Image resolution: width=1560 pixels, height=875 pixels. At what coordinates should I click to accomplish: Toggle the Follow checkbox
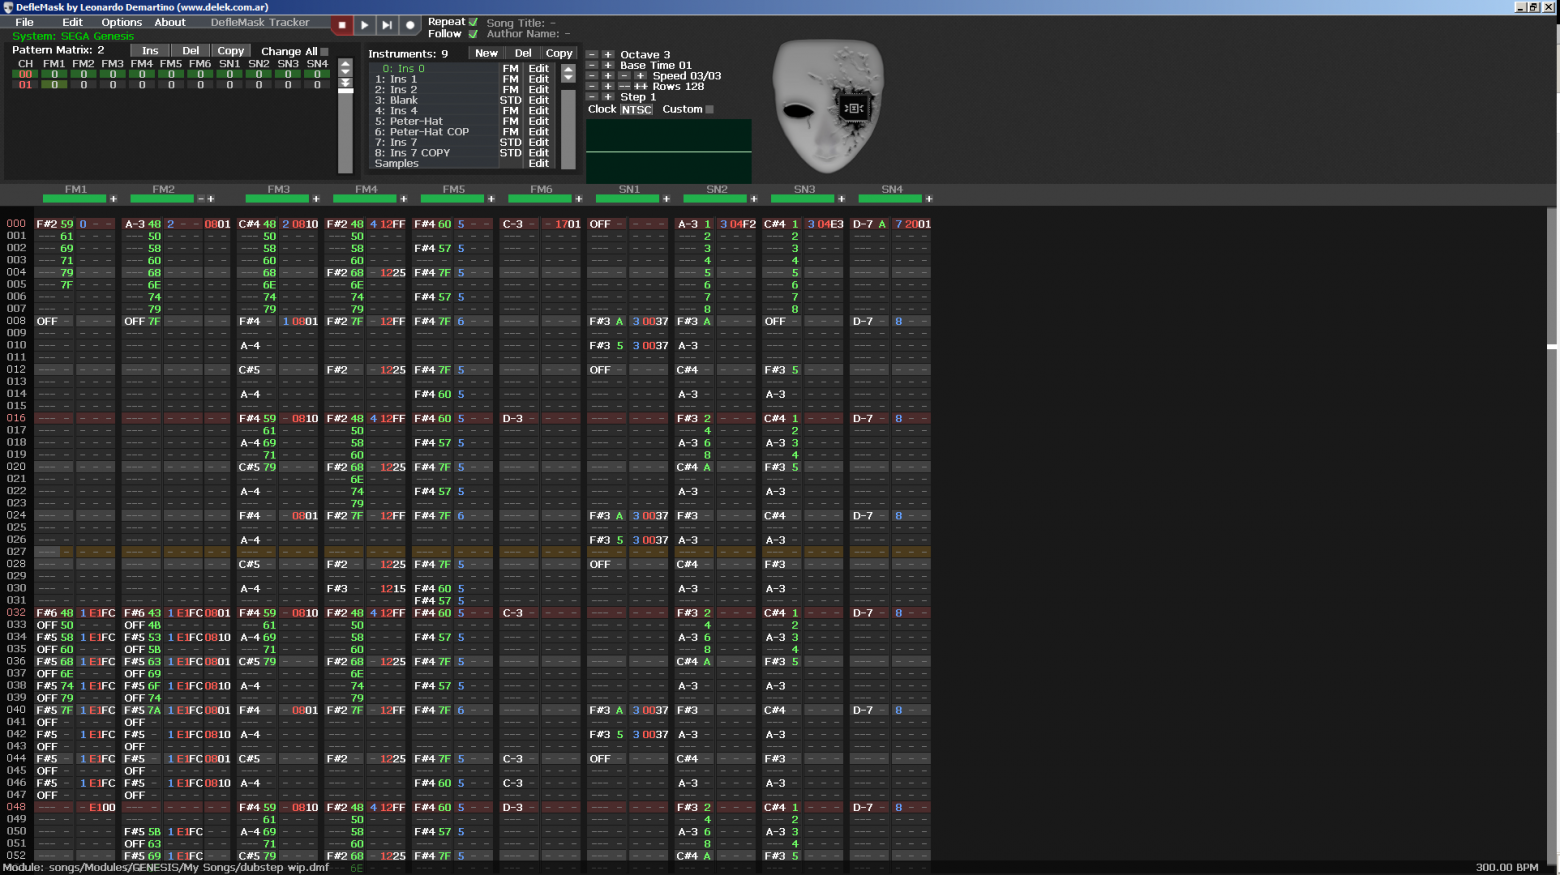tap(474, 34)
